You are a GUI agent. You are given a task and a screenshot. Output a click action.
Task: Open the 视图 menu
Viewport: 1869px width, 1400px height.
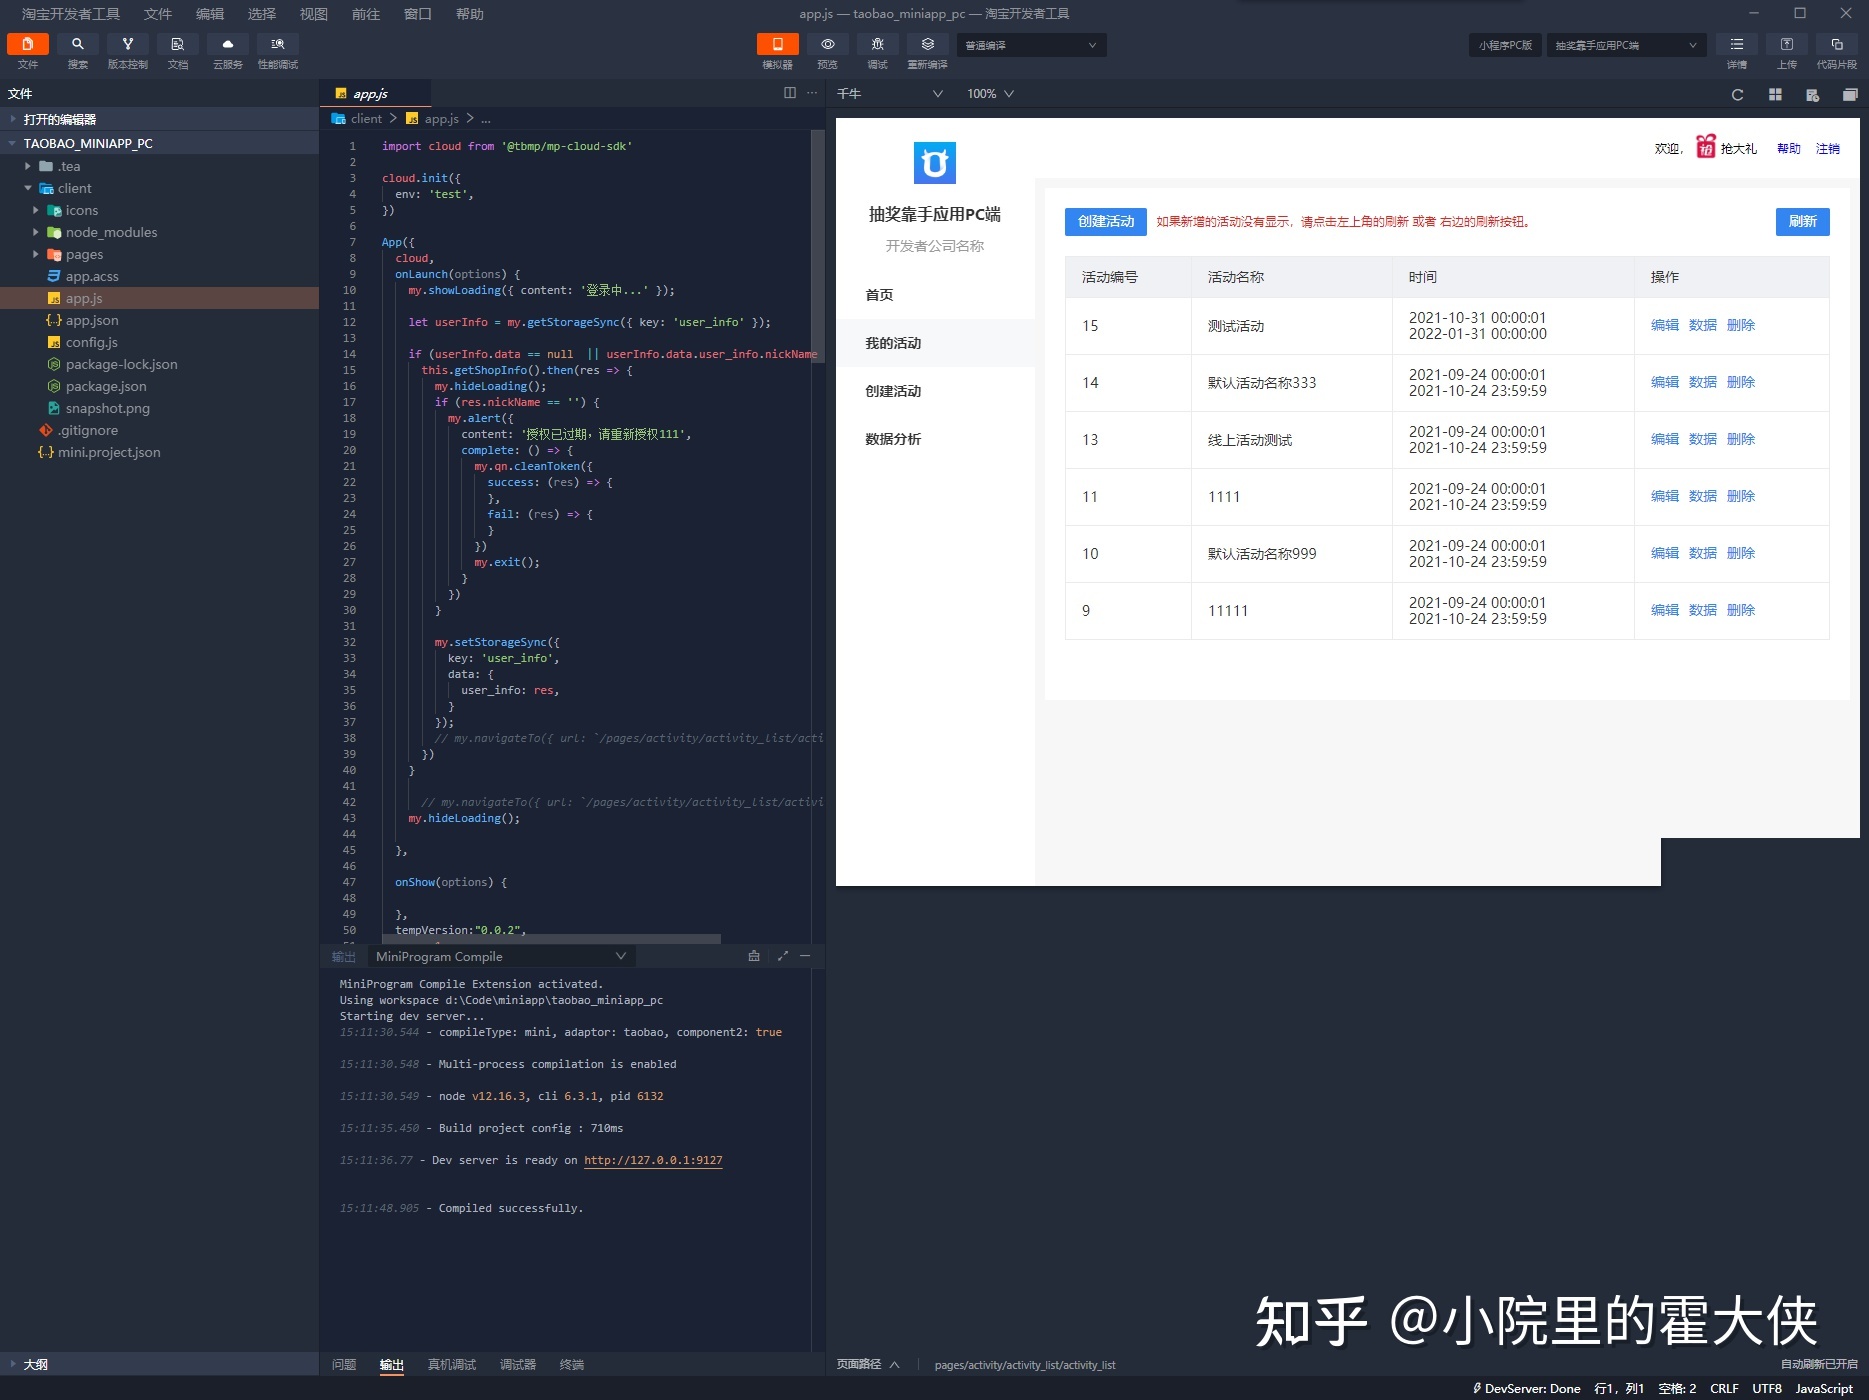tap(314, 14)
